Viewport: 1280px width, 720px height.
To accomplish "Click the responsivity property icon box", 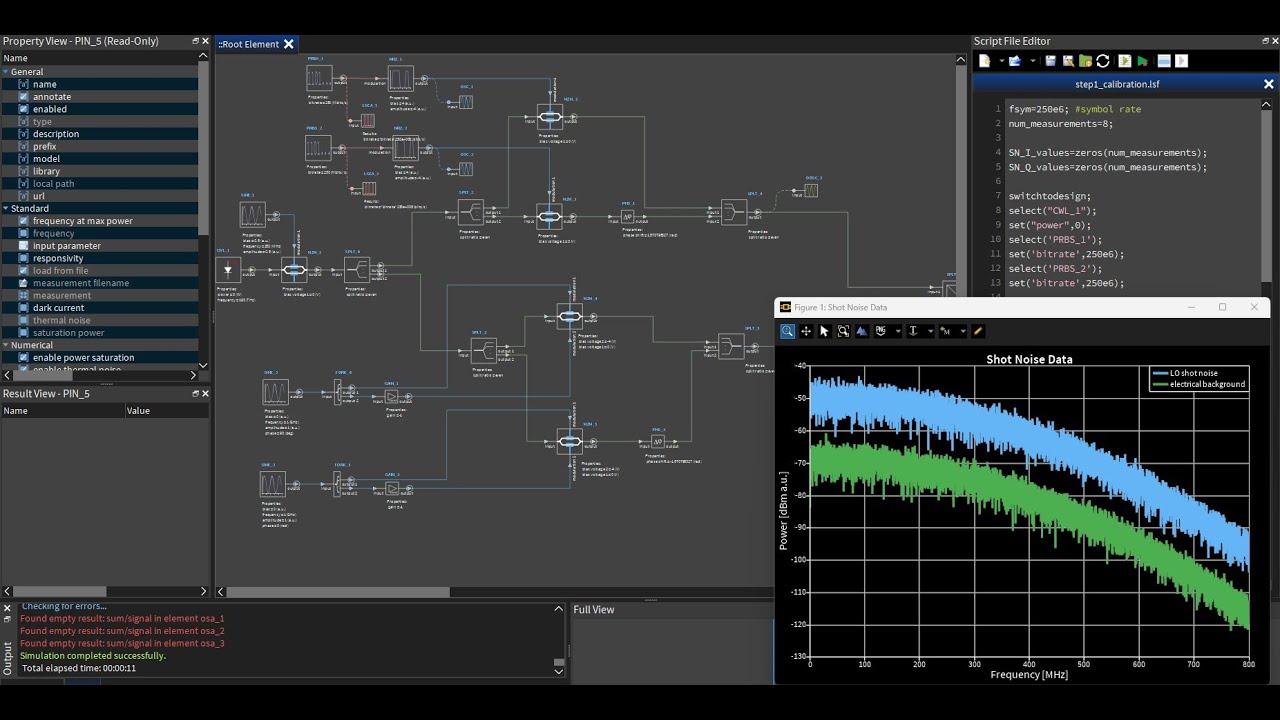I will pos(24,258).
